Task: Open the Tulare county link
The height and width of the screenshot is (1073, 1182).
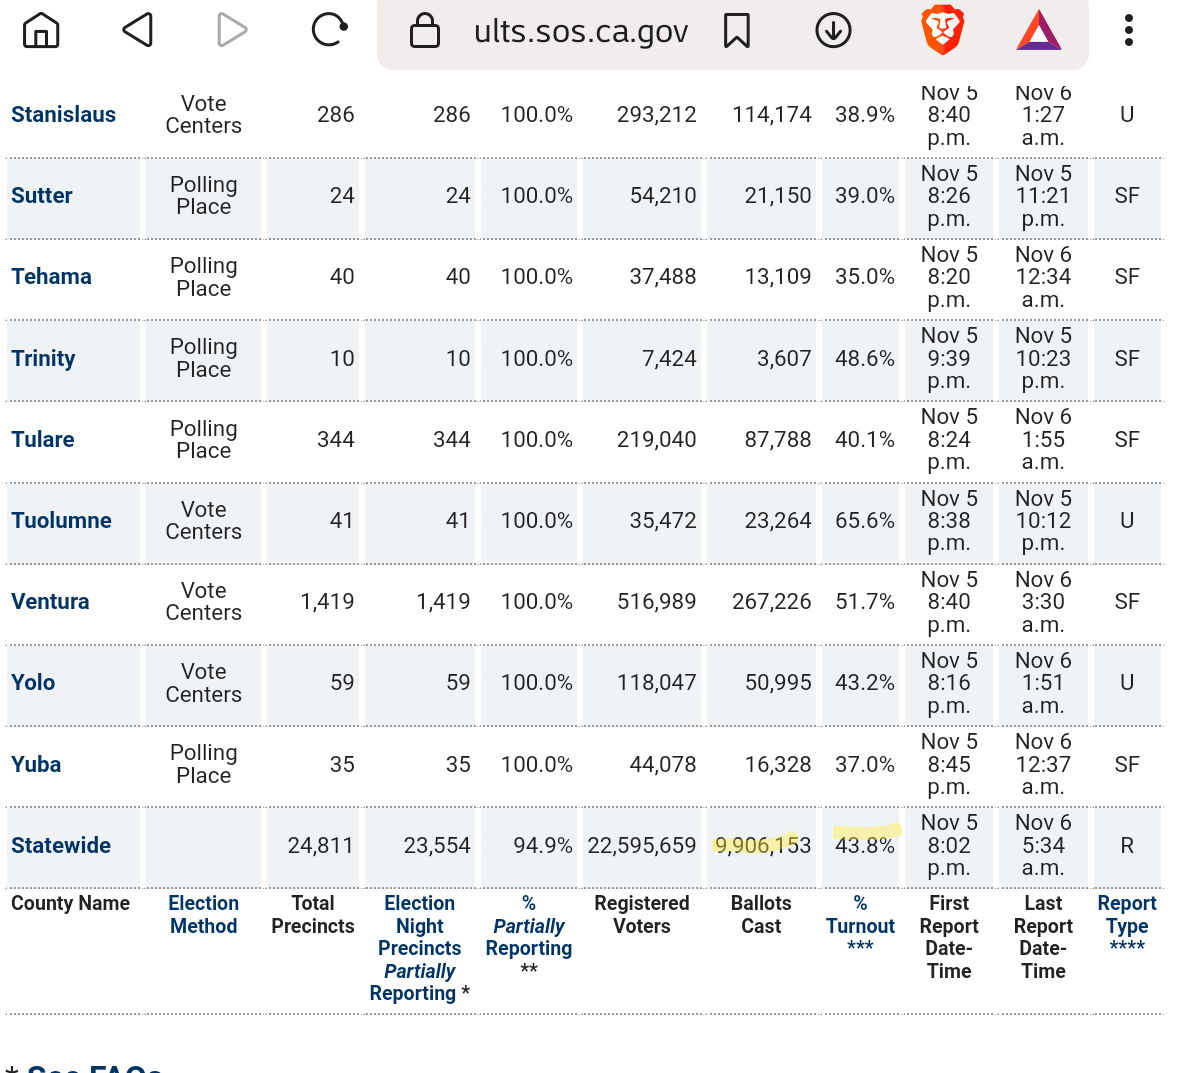Action: (43, 439)
